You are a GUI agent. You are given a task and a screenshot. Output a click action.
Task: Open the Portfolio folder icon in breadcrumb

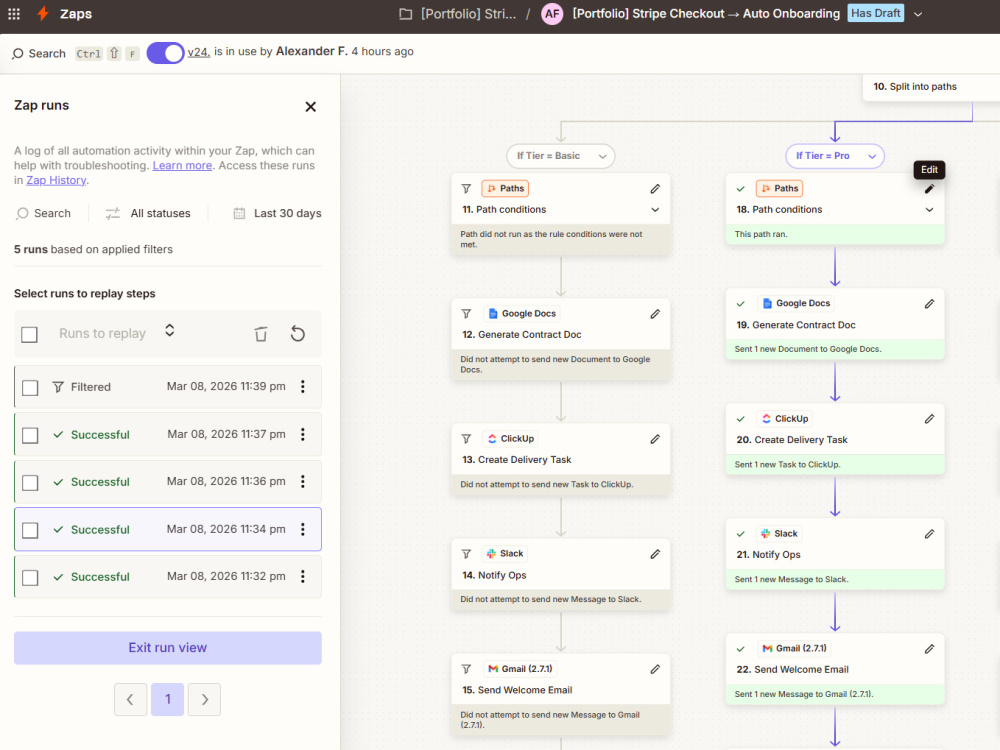pos(405,14)
